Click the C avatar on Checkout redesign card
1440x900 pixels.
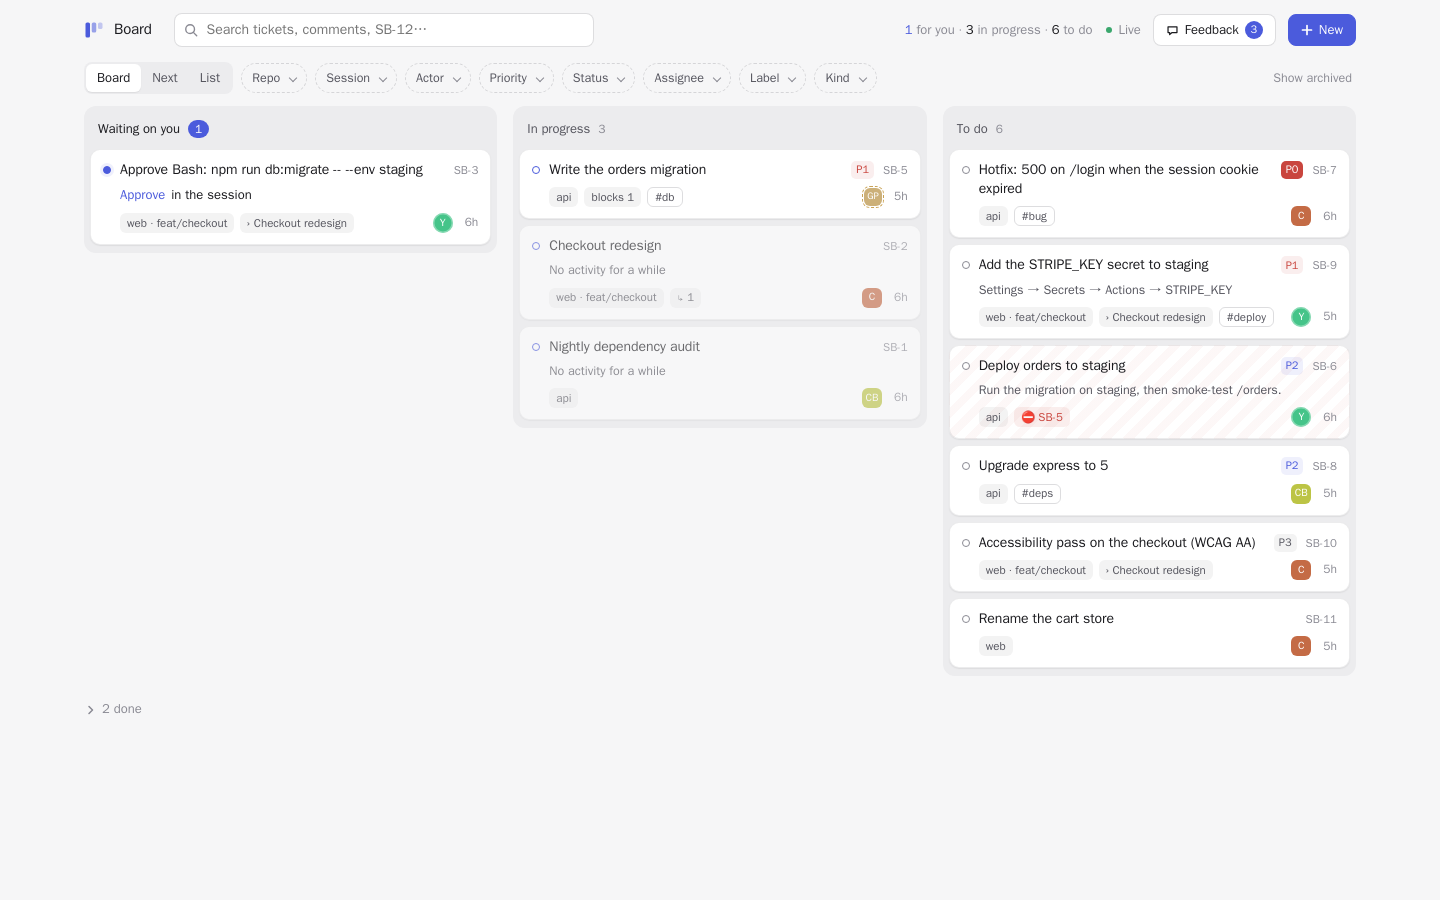point(872,297)
